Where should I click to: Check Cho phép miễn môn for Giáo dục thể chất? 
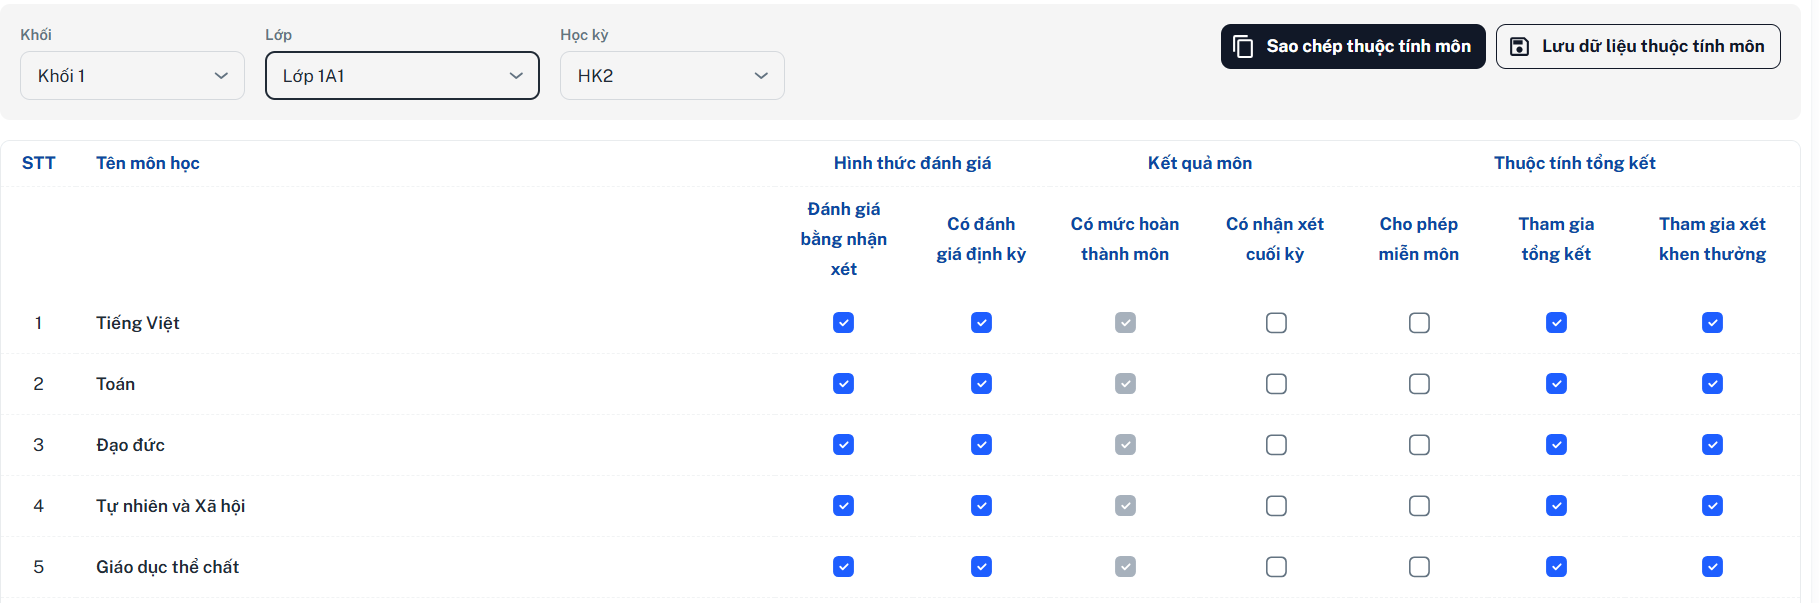click(x=1419, y=567)
